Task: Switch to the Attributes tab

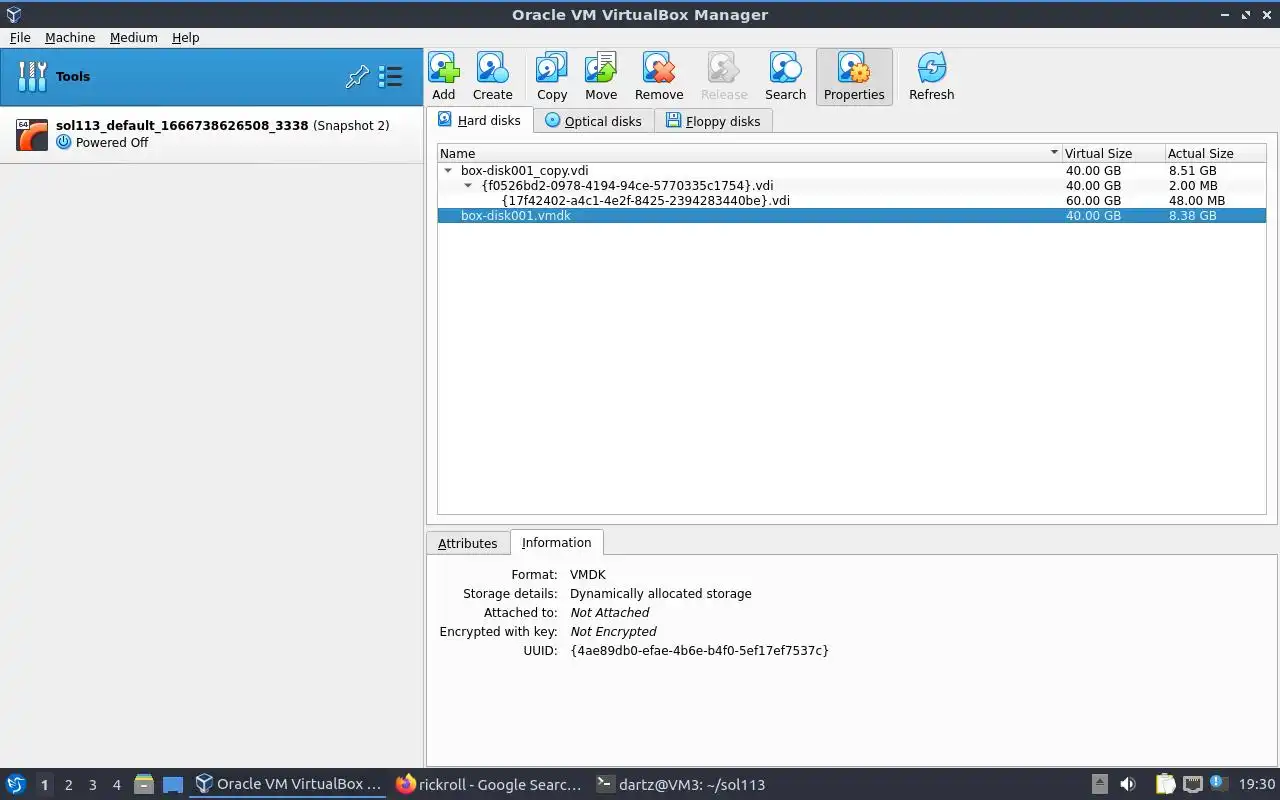Action: [467, 543]
